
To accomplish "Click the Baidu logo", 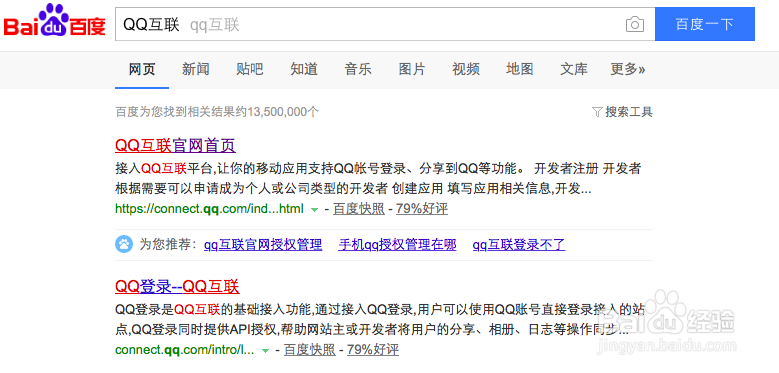I will 55,20.
